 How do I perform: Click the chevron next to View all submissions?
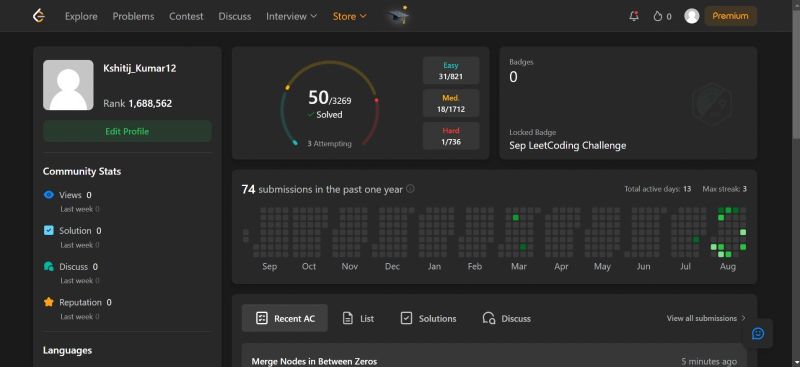(743, 318)
